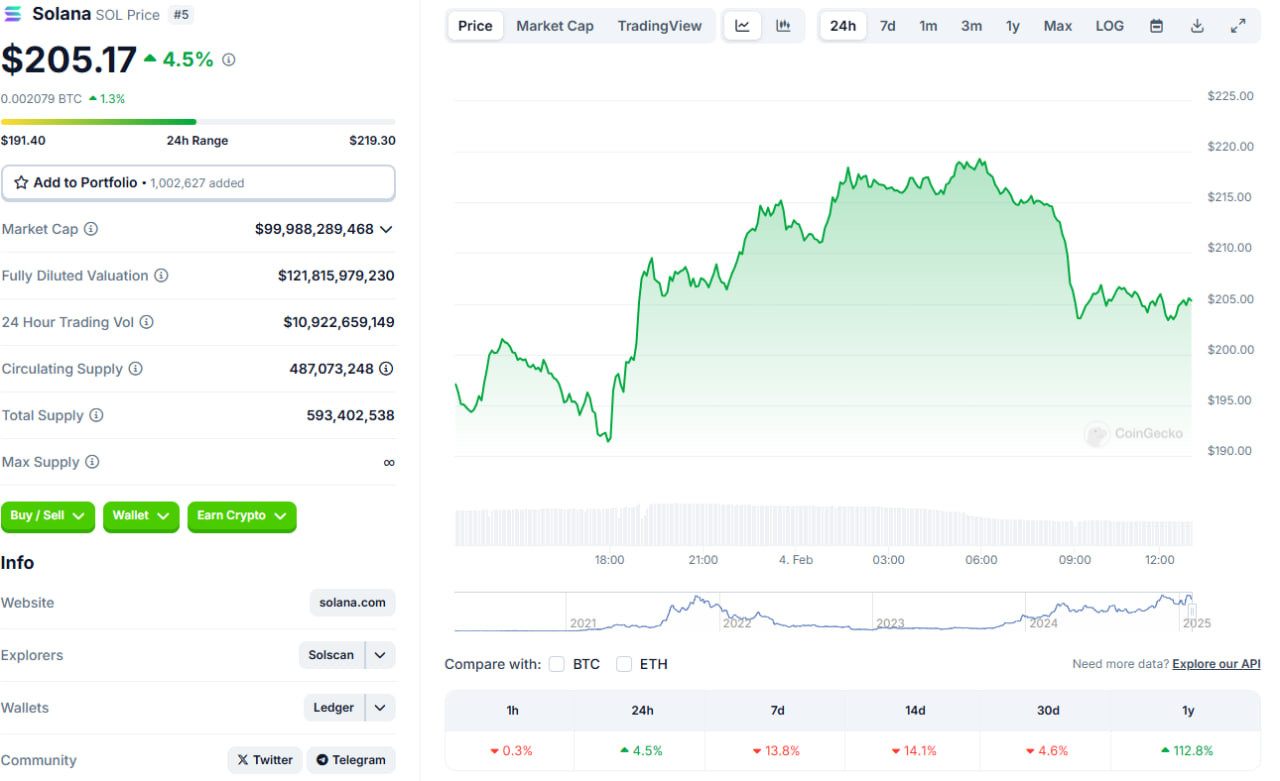The height and width of the screenshot is (781, 1280).
Task: Click the historical range navigator under the chart
Action: point(825,612)
